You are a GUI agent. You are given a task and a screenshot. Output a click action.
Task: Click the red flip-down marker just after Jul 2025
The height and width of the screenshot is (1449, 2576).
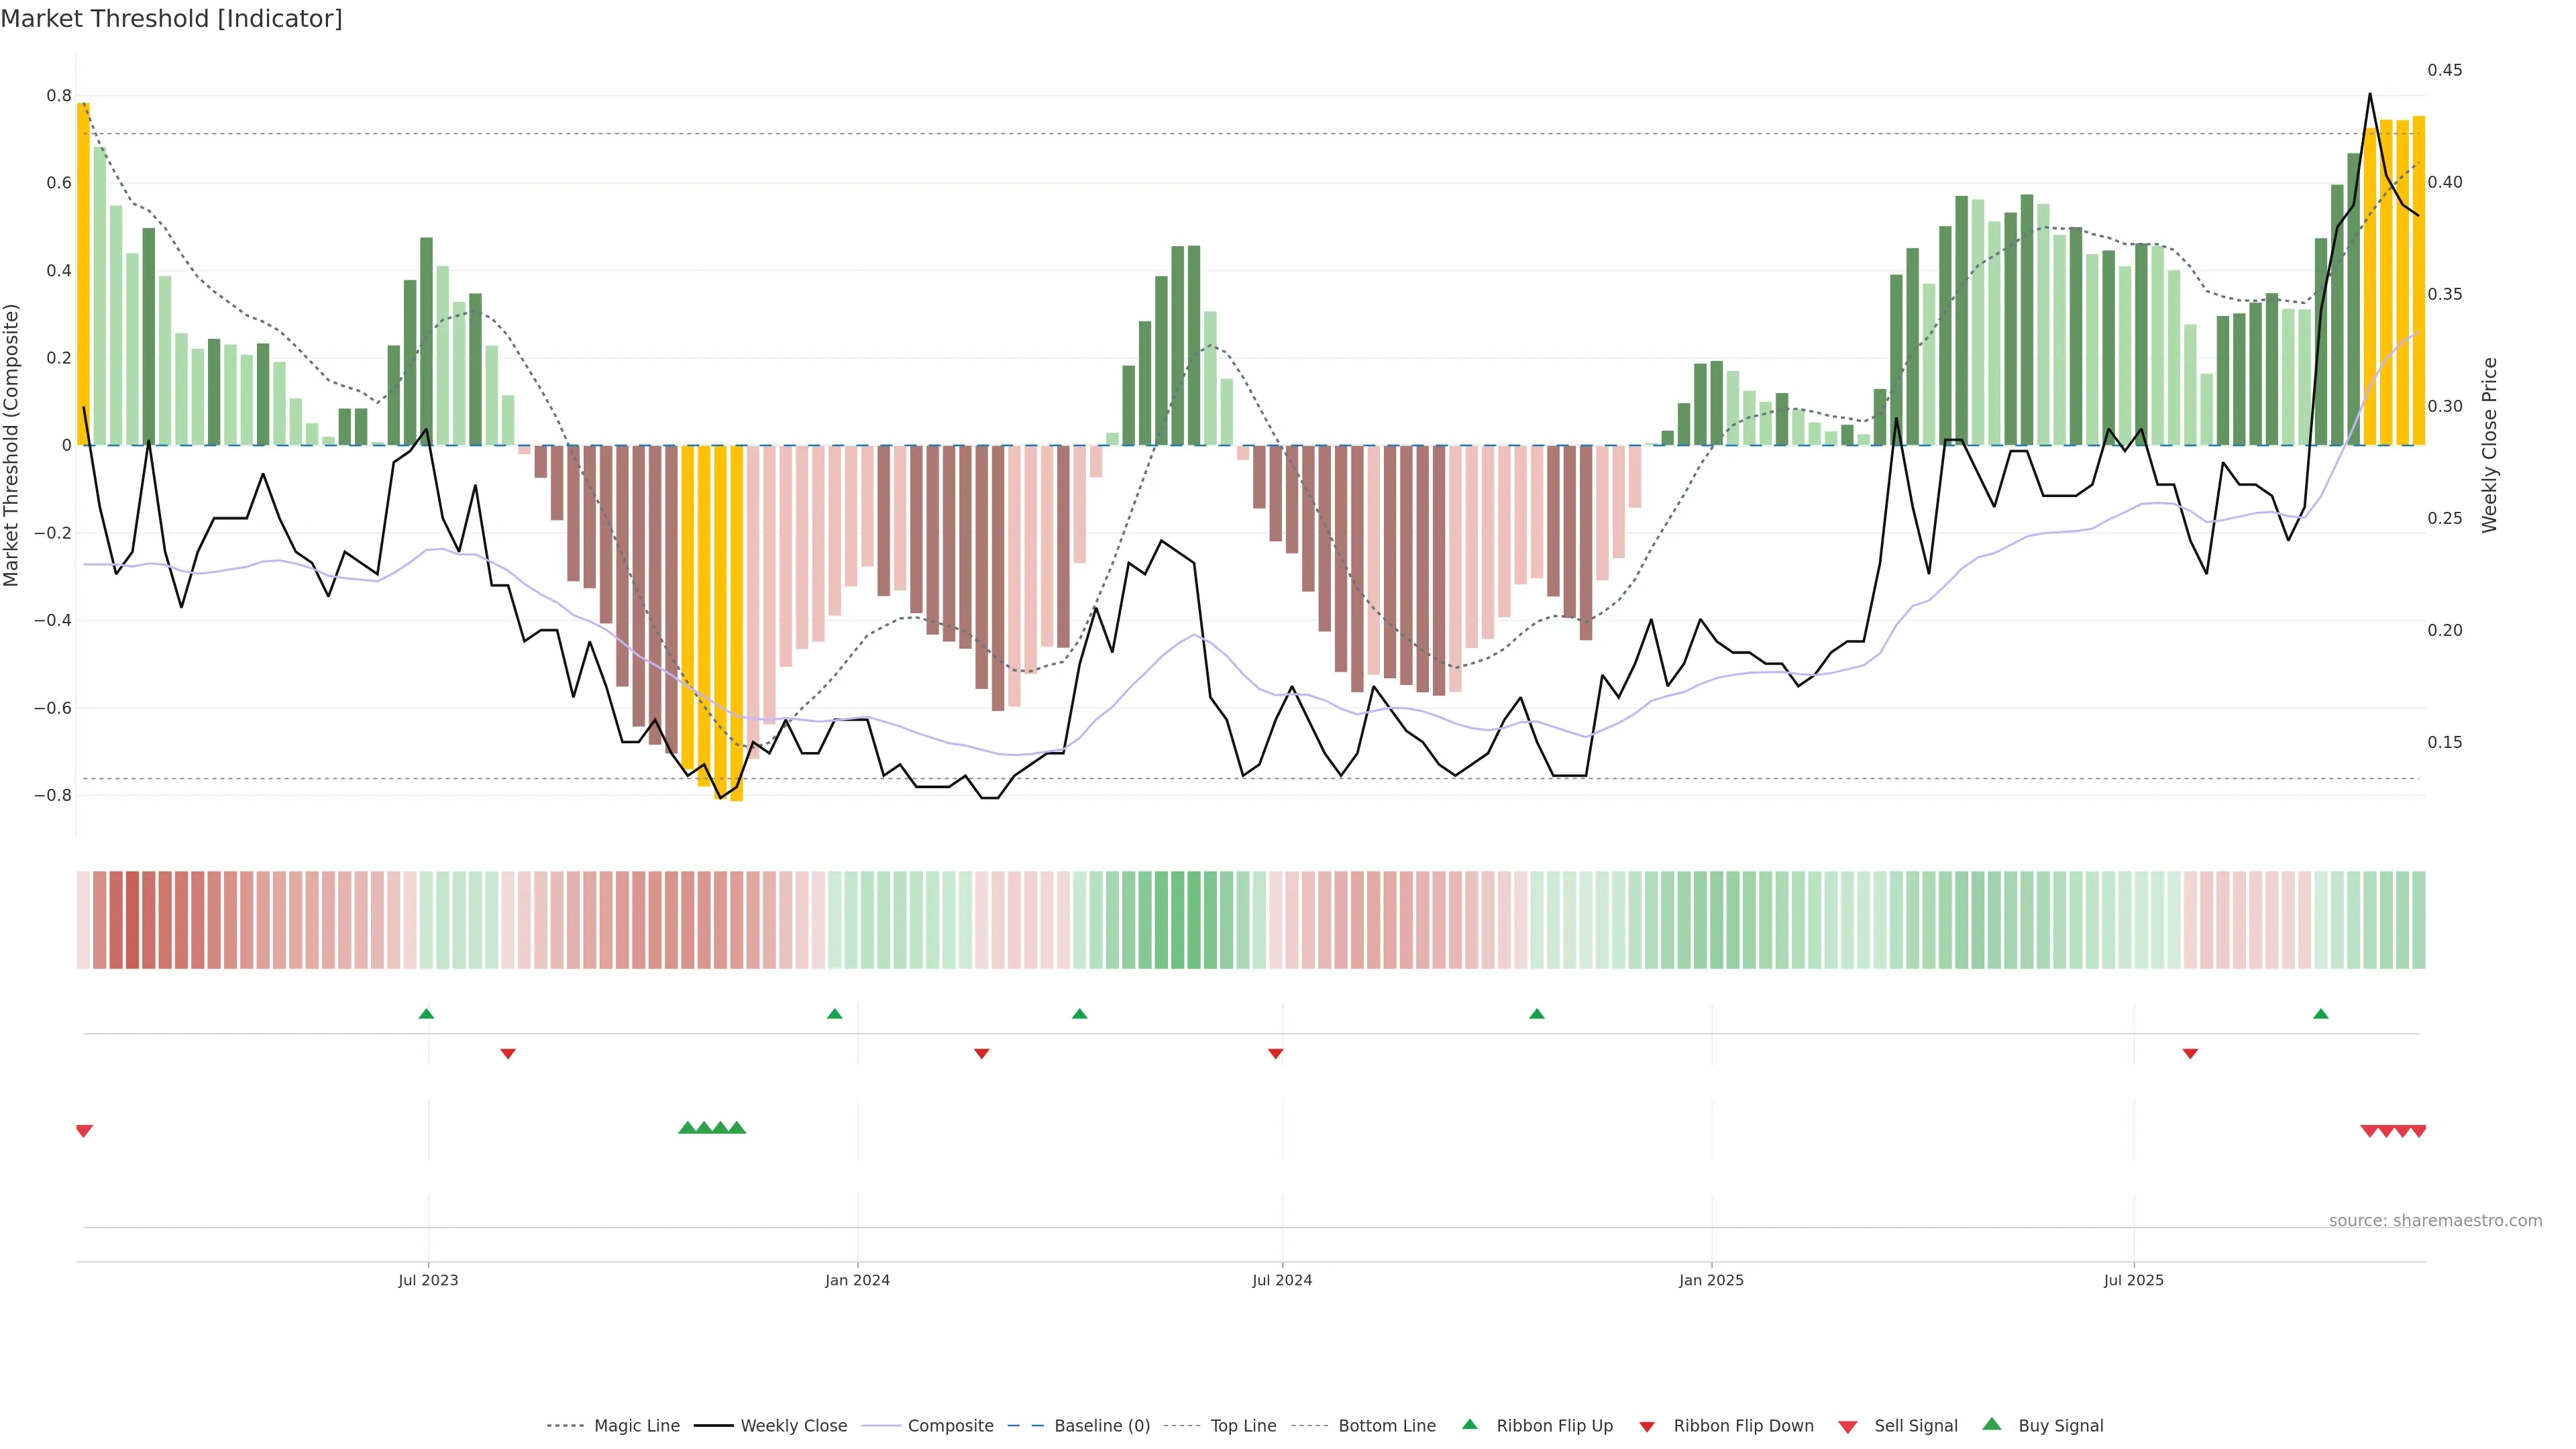point(2190,1054)
